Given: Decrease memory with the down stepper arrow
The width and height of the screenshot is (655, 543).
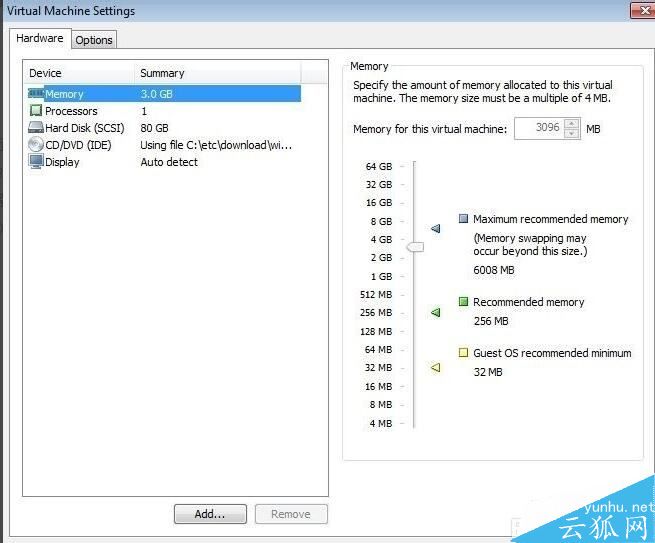Looking at the screenshot, I should (x=571, y=133).
